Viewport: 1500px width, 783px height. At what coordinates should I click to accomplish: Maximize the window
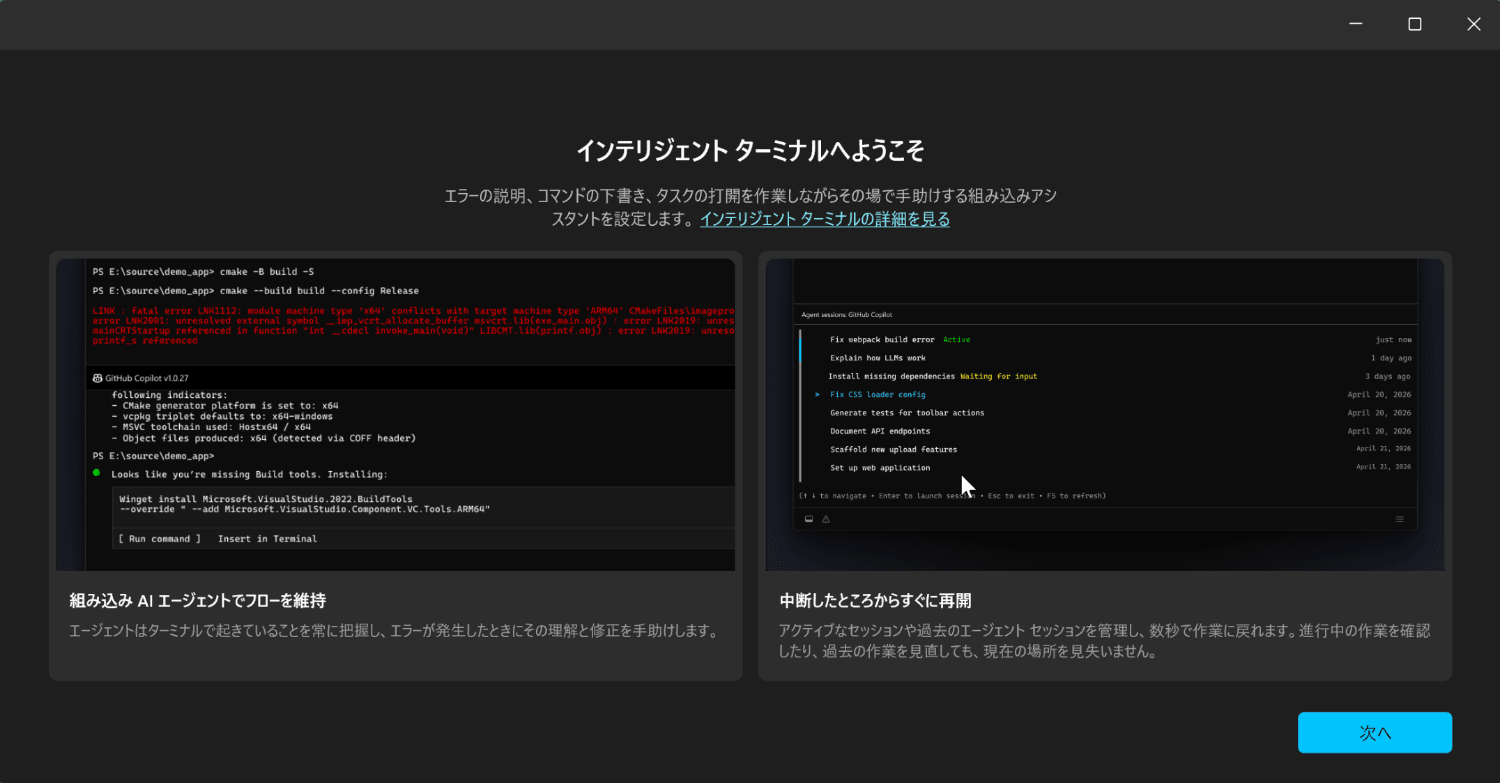[1415, 24]
